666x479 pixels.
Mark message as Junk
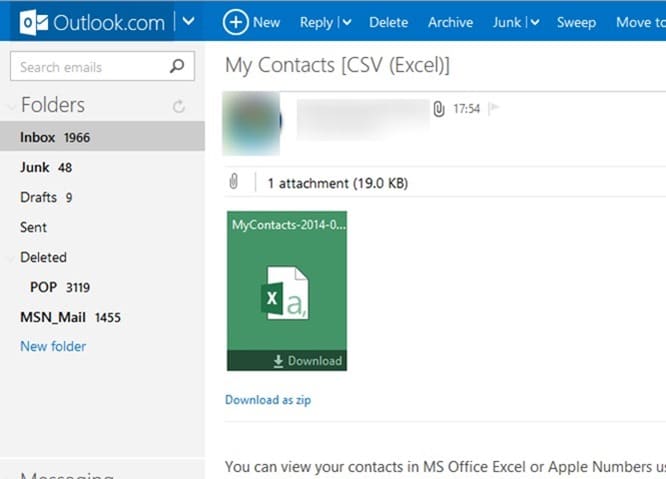click(507, 22)
